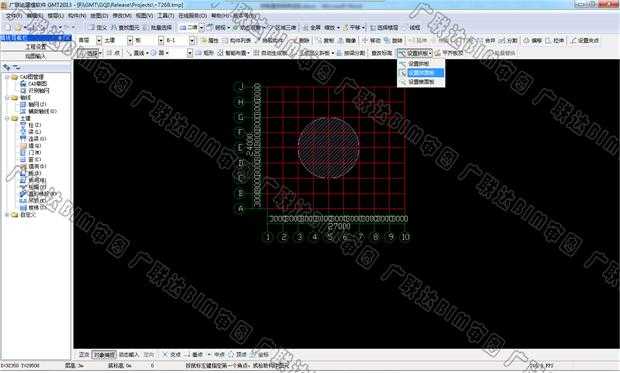
Task: Click the 全屏 full screen icon
Action: point(312,28)
